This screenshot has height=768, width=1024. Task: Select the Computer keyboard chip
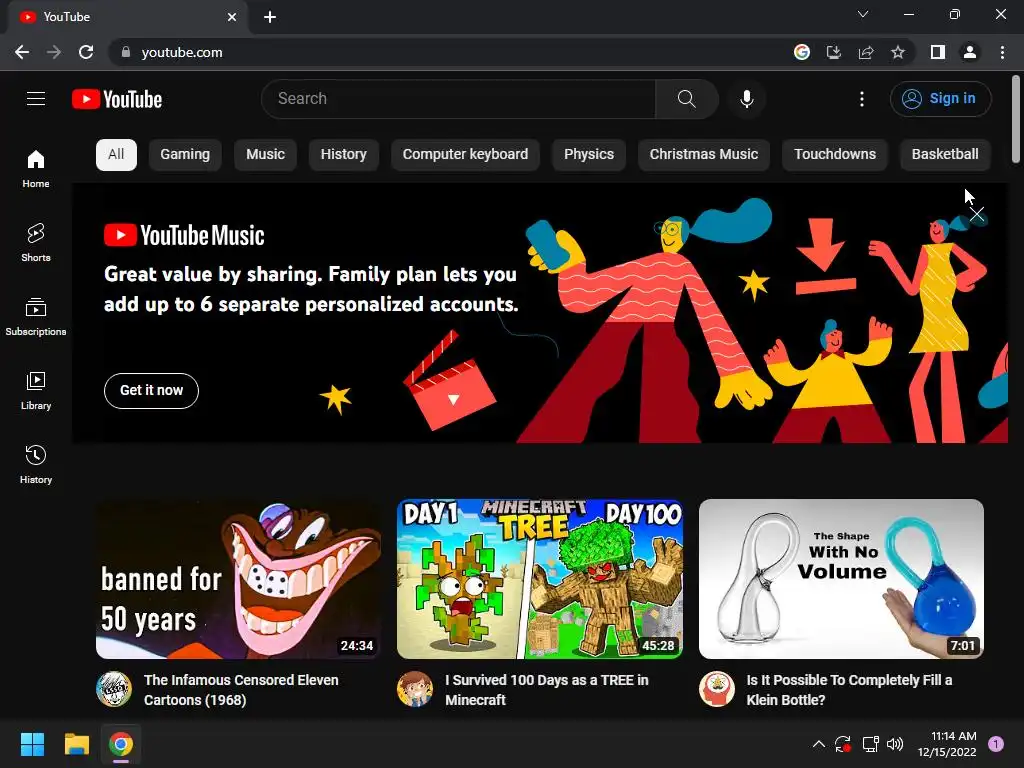point(466,155)
